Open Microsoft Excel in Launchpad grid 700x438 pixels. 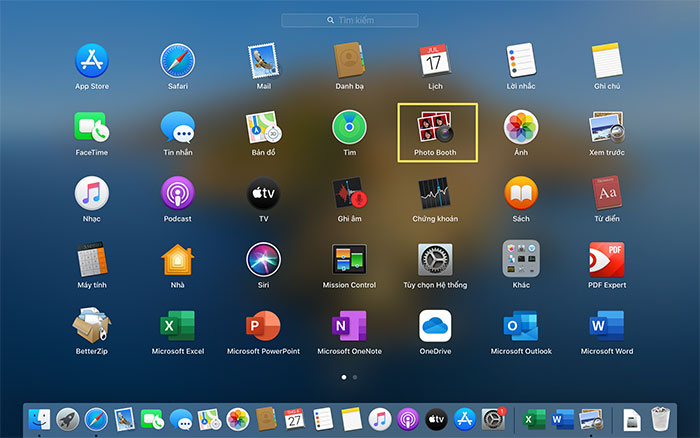[x=177, y=326]
